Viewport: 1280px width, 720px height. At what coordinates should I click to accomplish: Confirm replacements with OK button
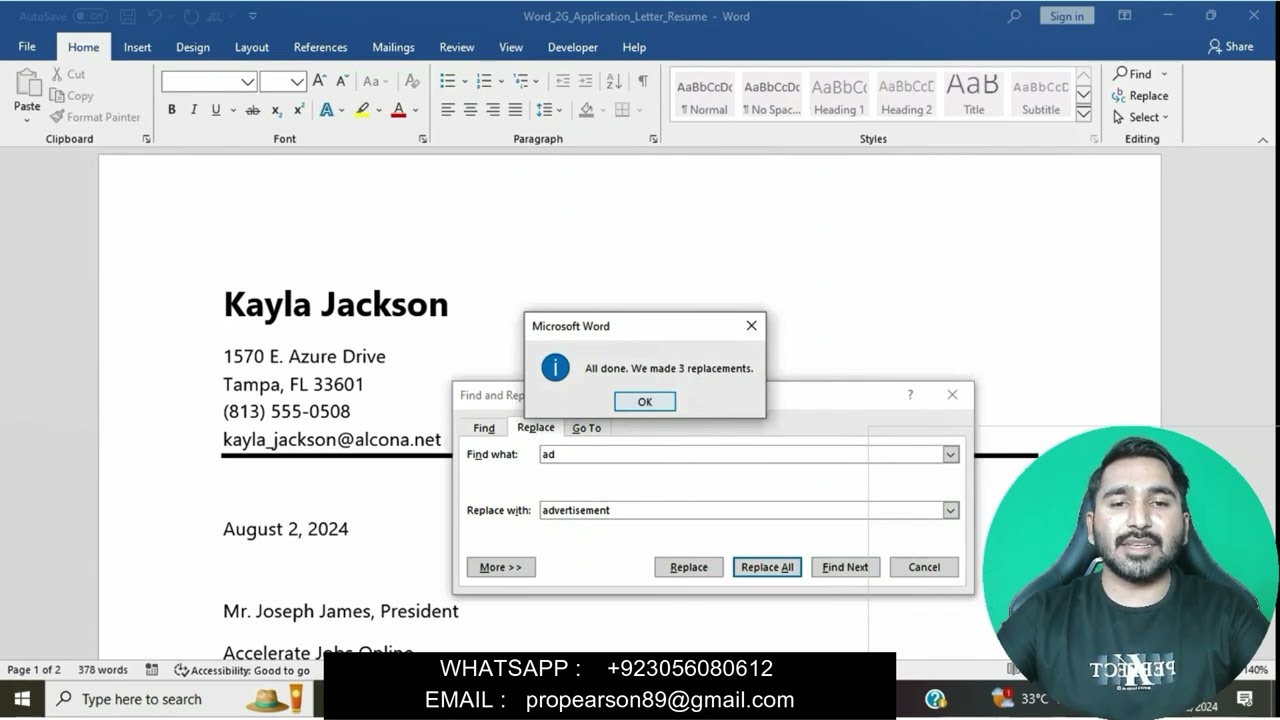point(645,402)
